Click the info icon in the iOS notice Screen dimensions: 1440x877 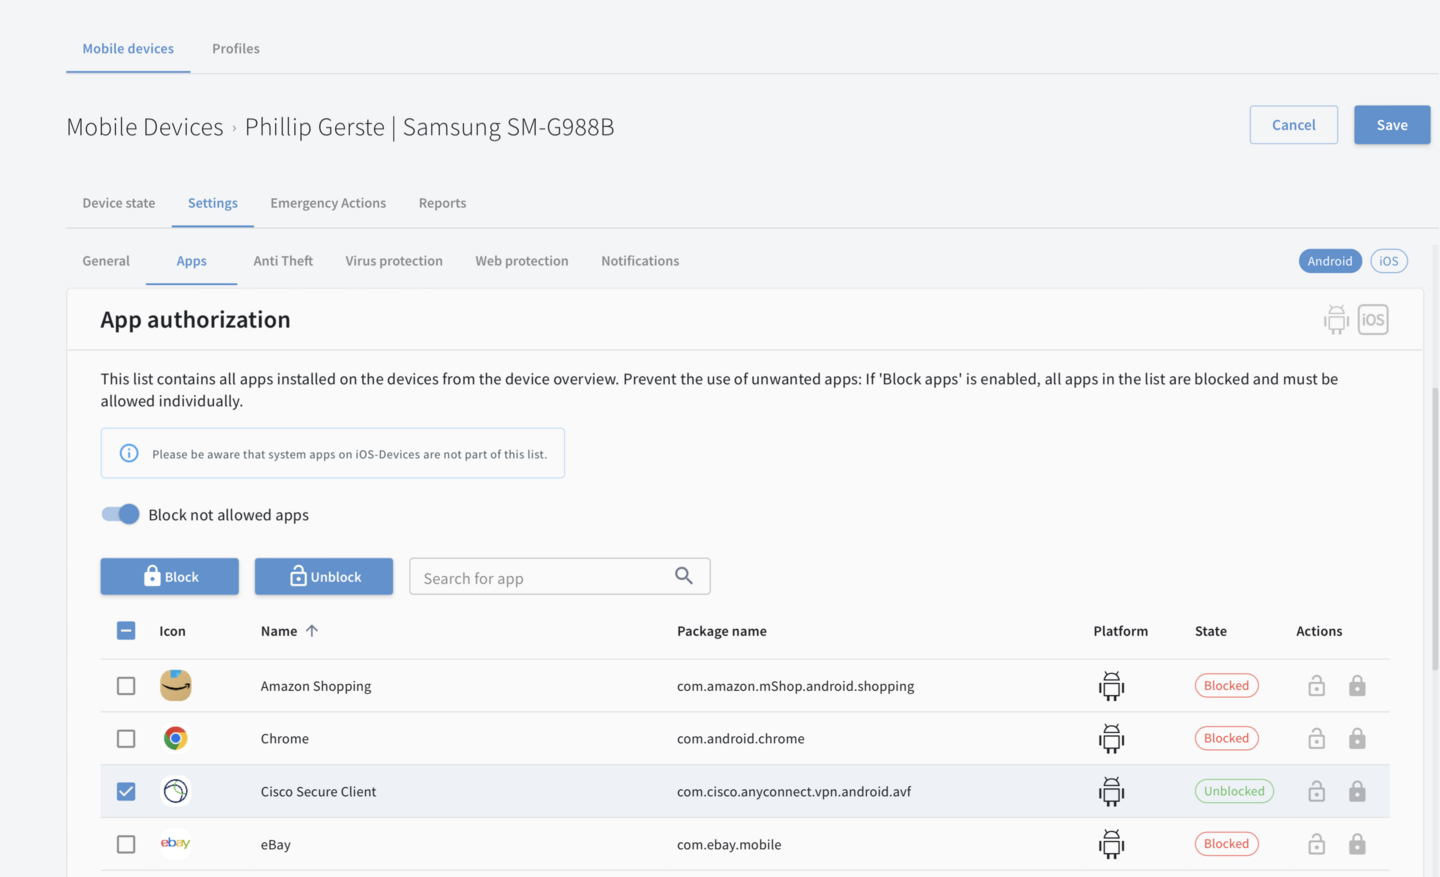tap(129, 454)
